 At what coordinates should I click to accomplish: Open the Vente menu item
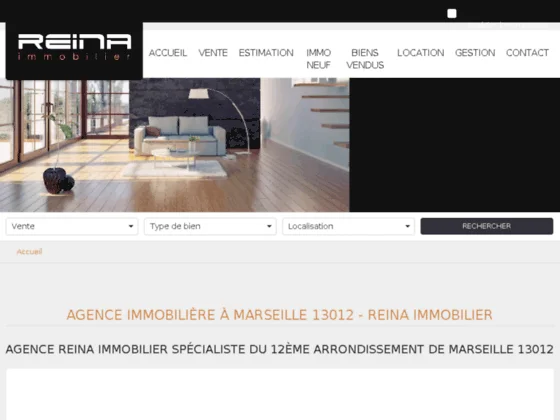pyautogui.click(x=213, y=53)
